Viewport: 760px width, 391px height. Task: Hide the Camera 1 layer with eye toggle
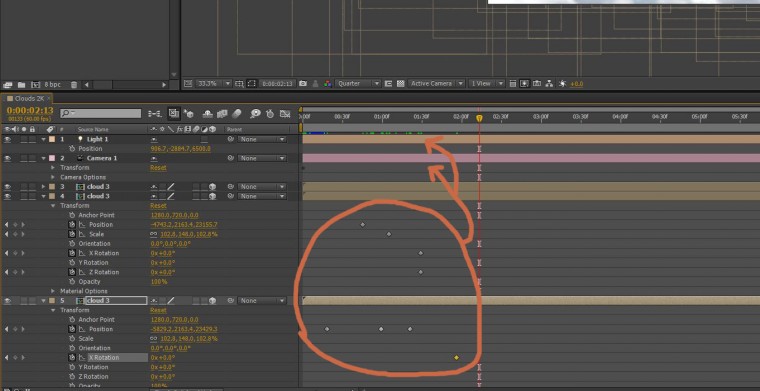pos(8,158)
